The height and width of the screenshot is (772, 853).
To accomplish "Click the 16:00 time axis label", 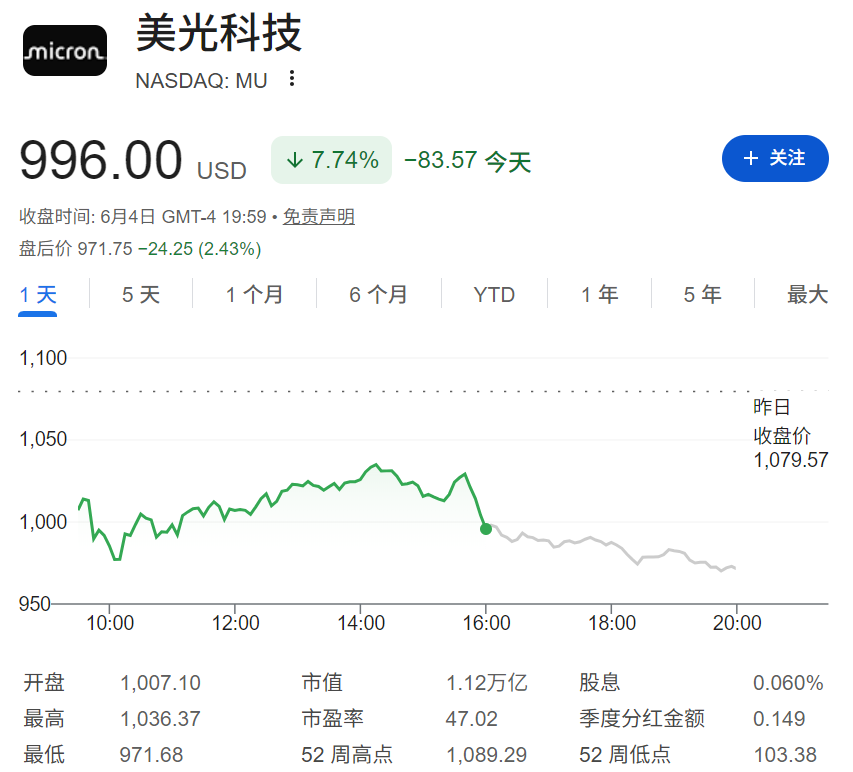I will pos(486,623).
